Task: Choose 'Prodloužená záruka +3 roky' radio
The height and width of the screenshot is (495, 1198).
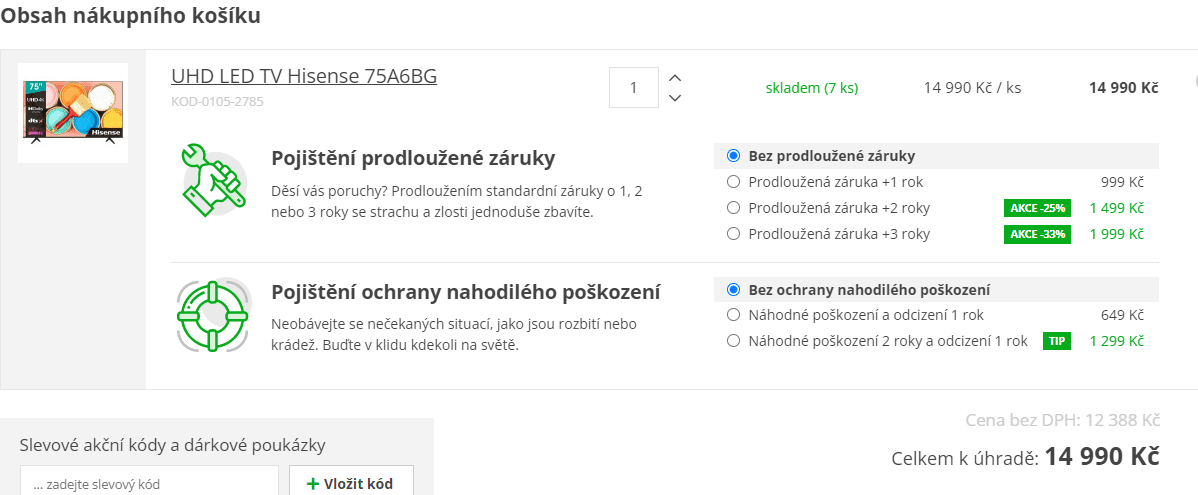Action: [x=734, y=234]
